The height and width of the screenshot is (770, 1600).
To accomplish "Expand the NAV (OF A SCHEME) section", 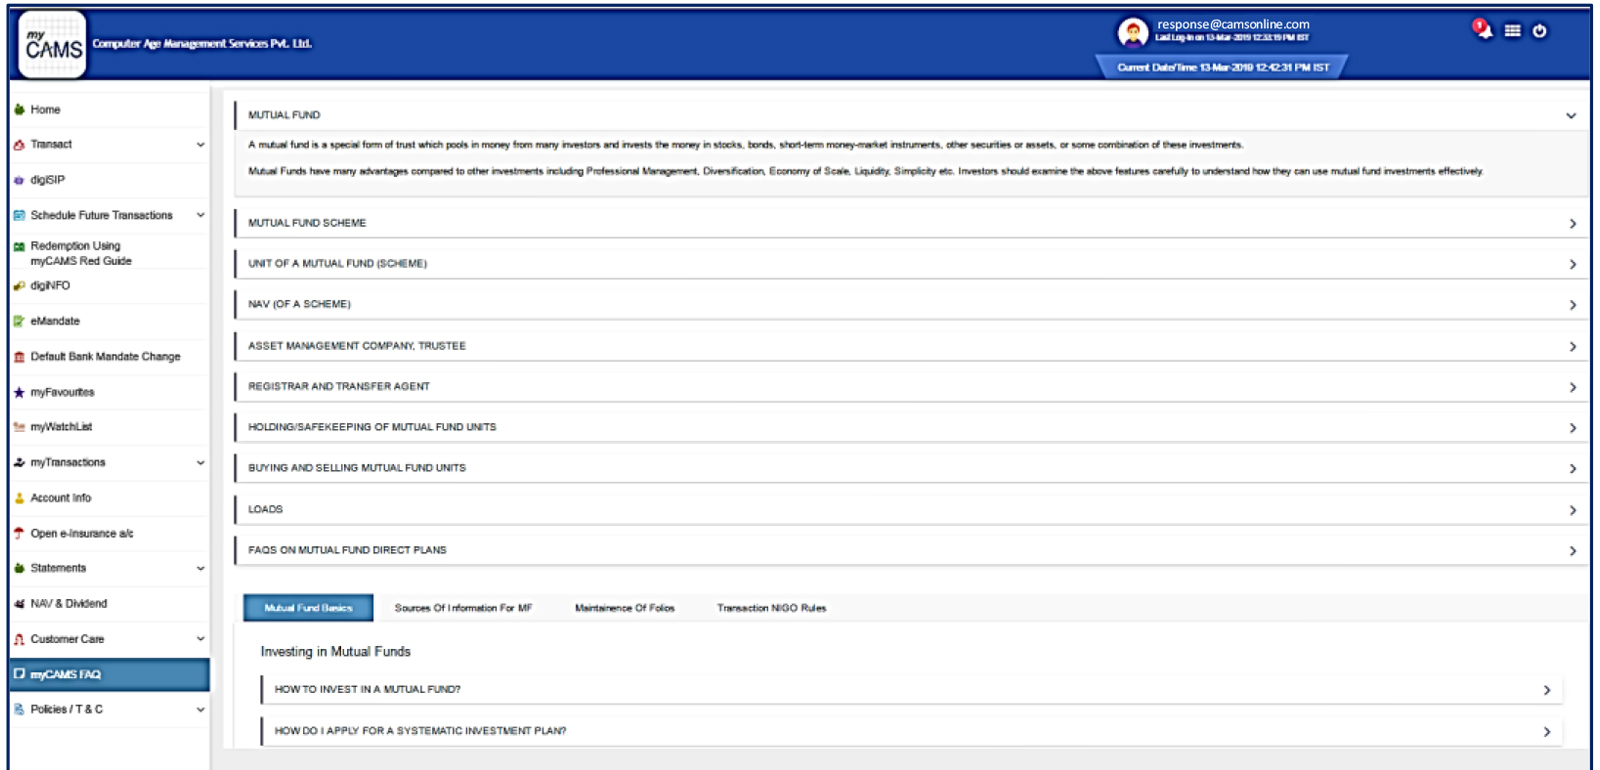I will point(1572,305).
